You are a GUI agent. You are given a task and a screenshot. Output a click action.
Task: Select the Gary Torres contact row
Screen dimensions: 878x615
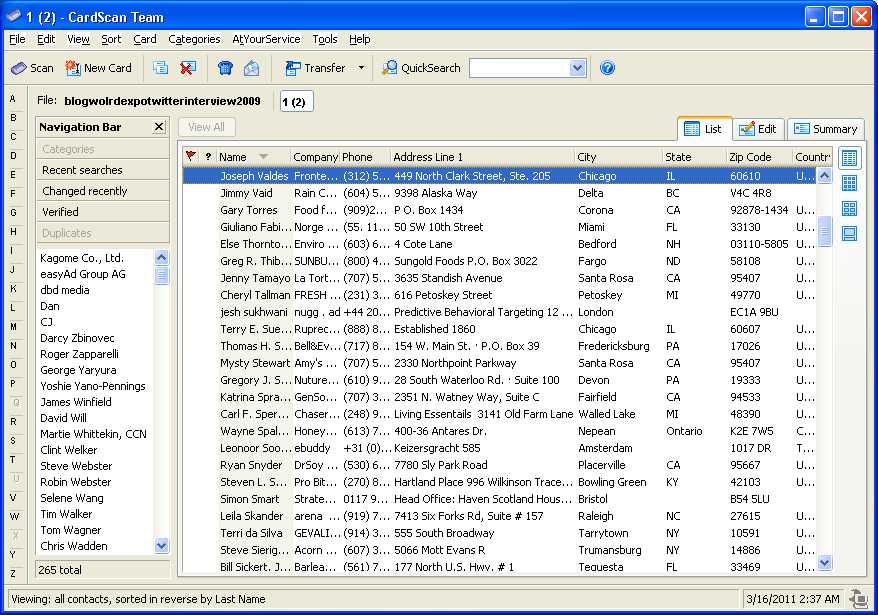coord(499,210)
